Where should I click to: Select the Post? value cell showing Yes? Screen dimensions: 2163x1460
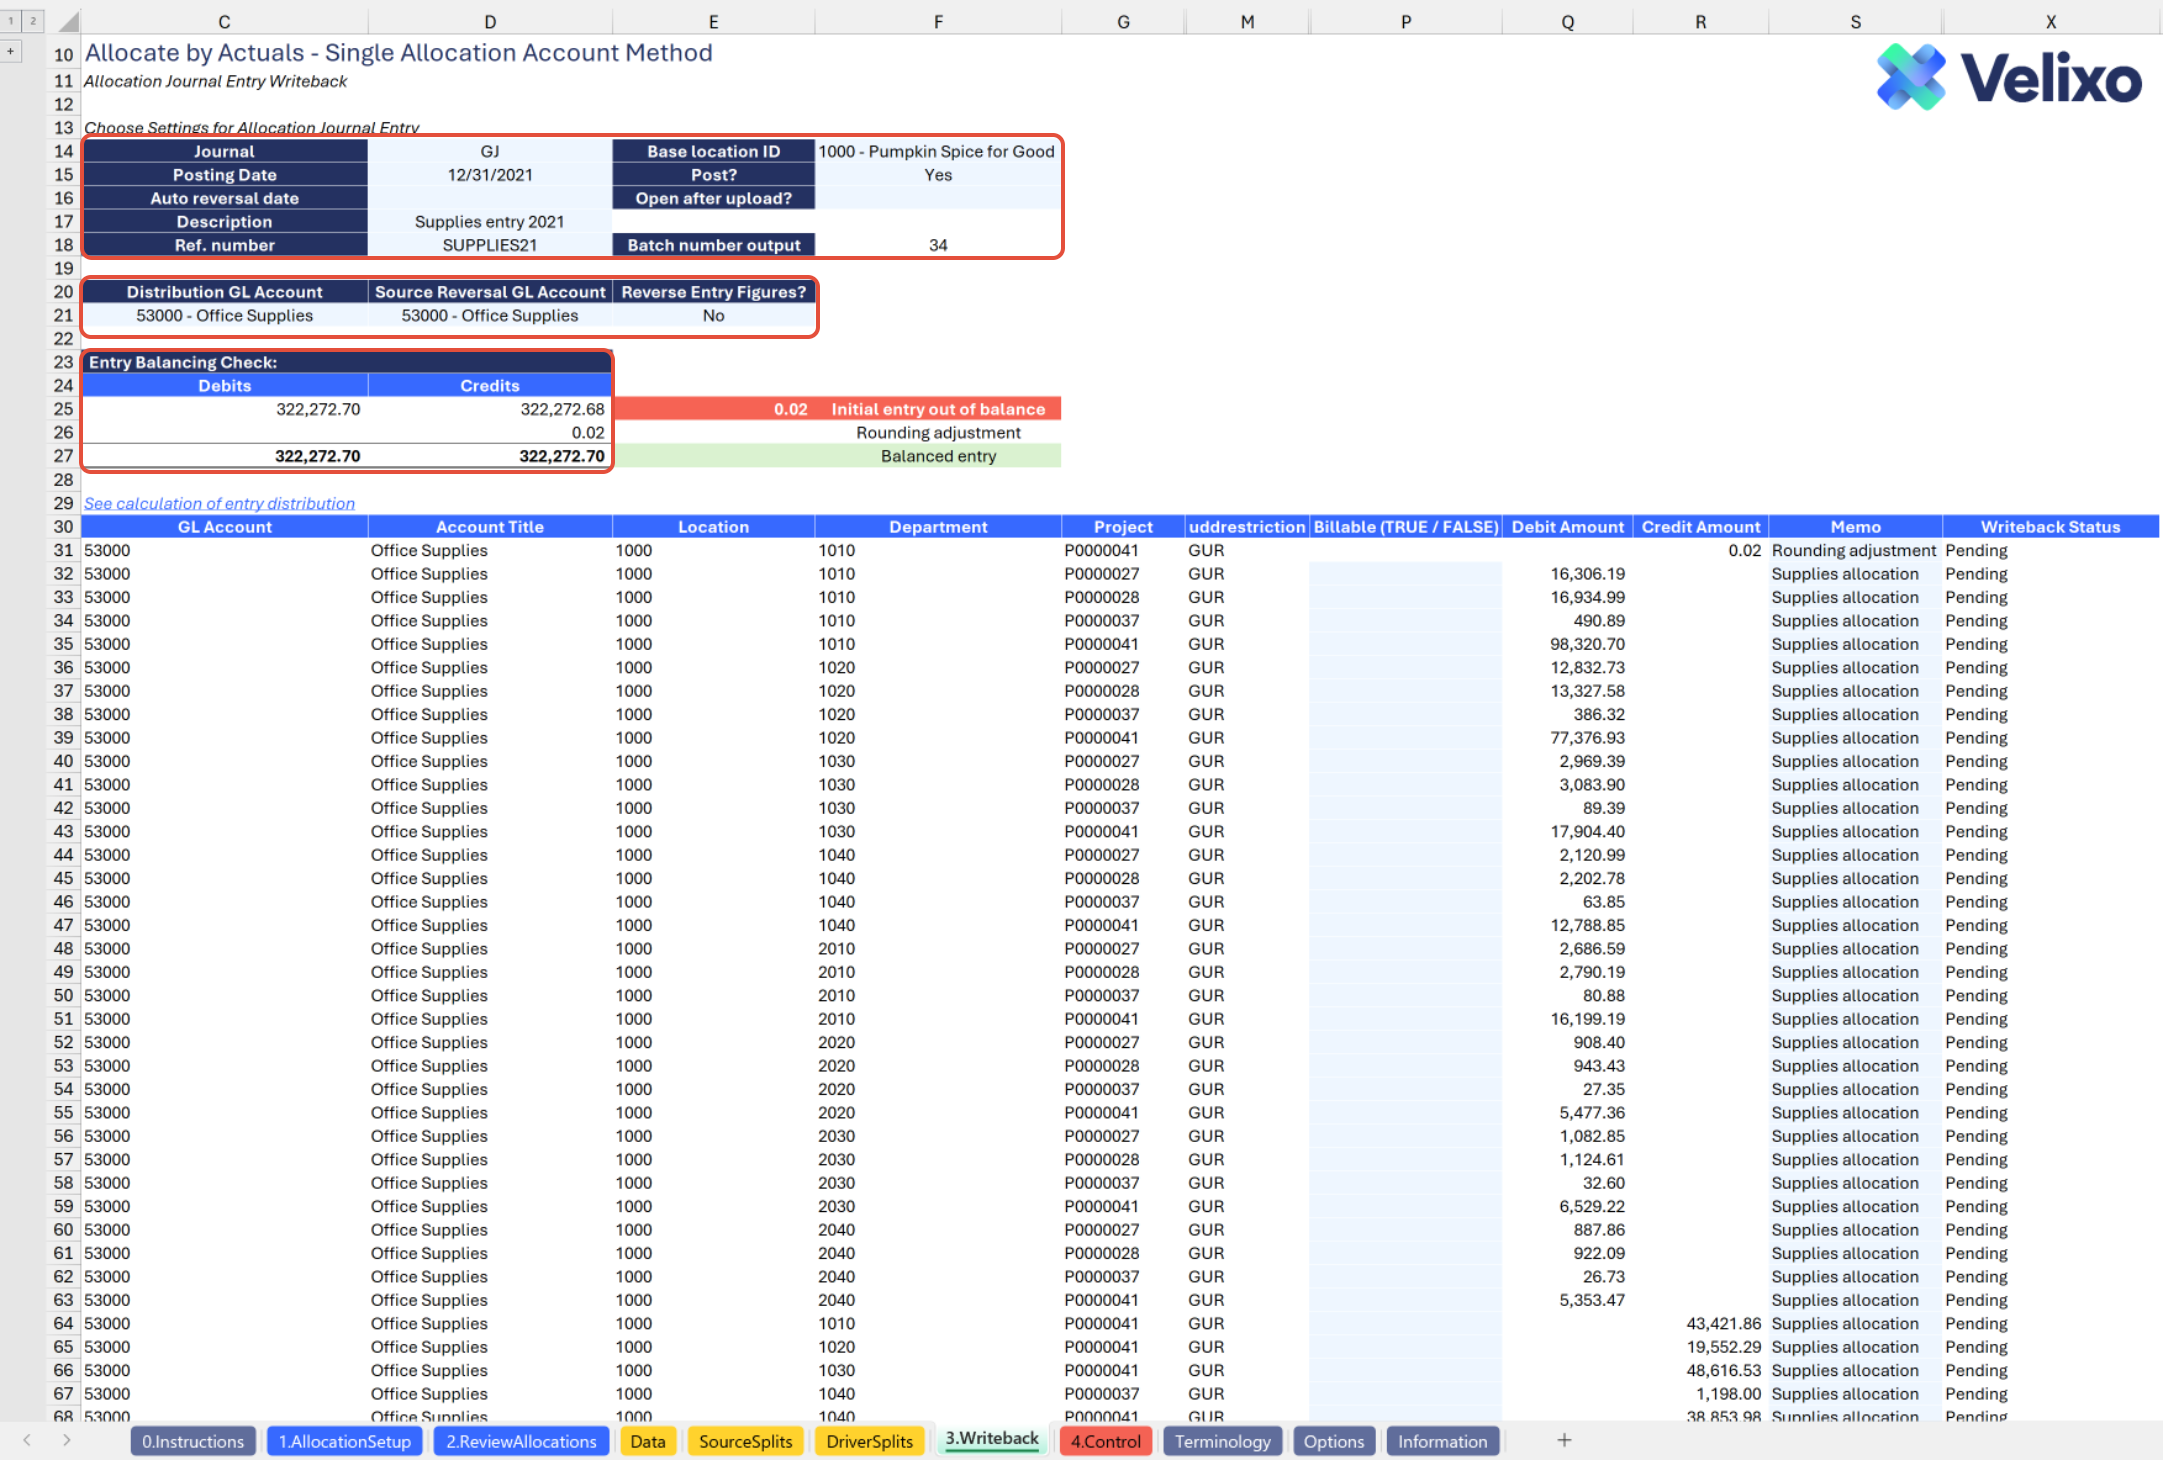tap(937, 175)
